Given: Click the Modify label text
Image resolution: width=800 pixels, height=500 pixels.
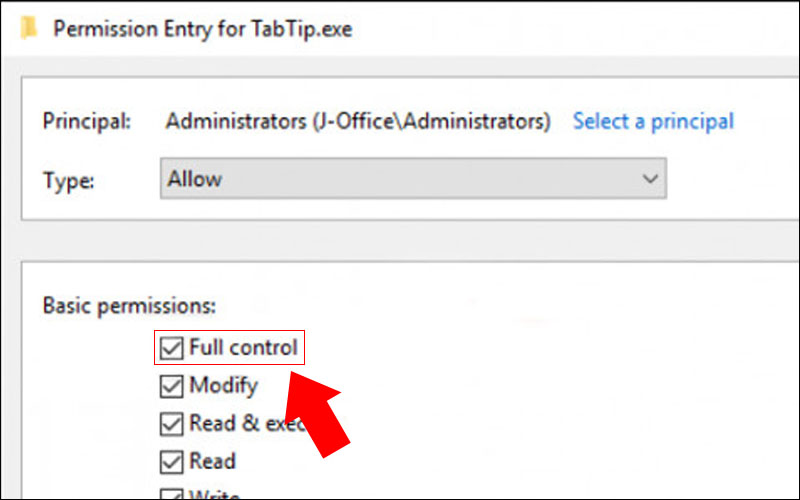Looking at the screenshot, I should 223,386.
